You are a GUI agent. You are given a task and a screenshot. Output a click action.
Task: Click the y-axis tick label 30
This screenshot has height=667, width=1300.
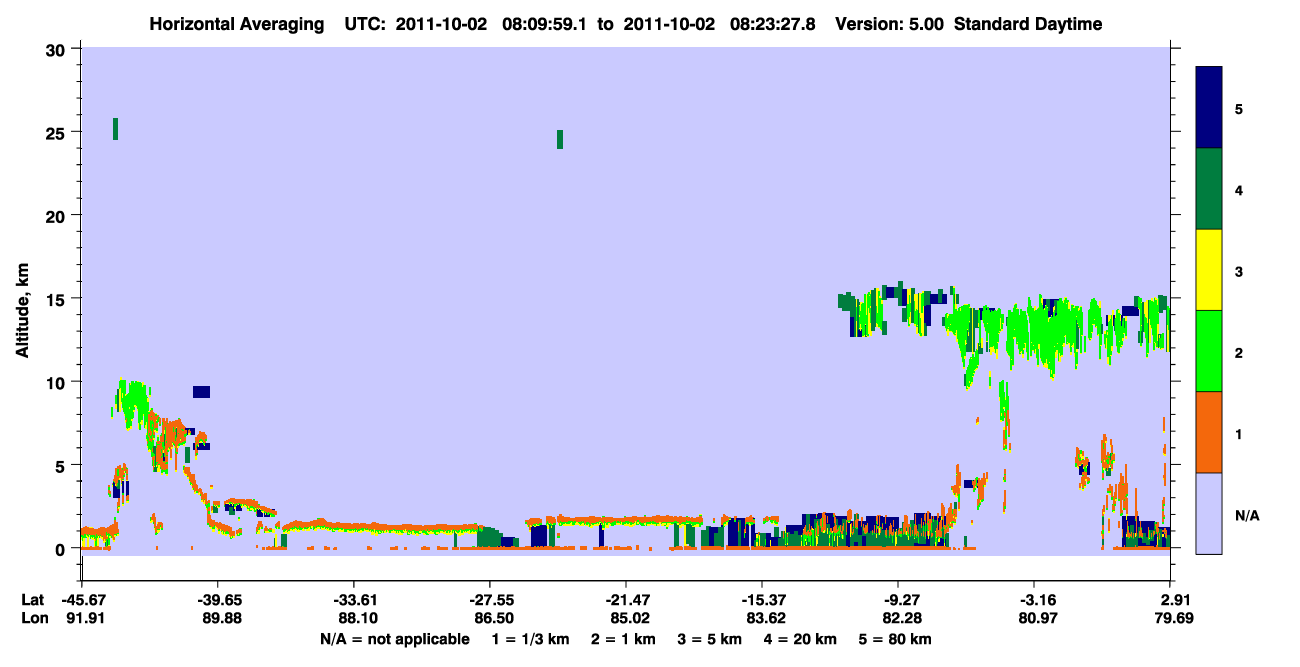[58, 49]
